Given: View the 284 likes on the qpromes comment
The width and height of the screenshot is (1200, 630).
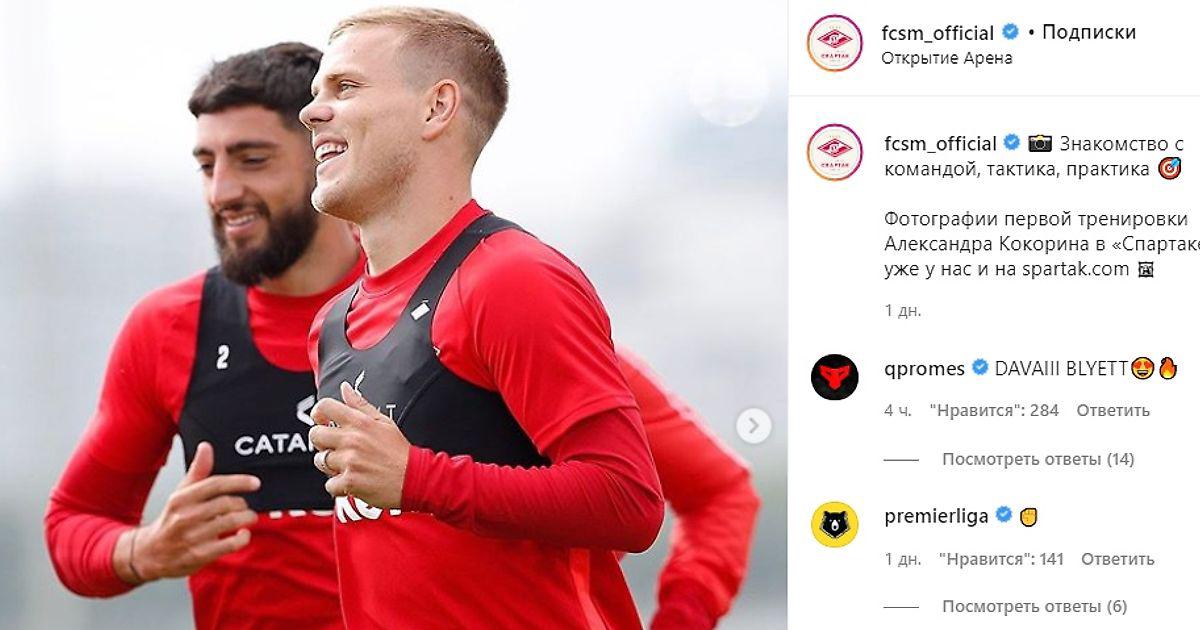Looking at the screenshot, I should 993,410.
